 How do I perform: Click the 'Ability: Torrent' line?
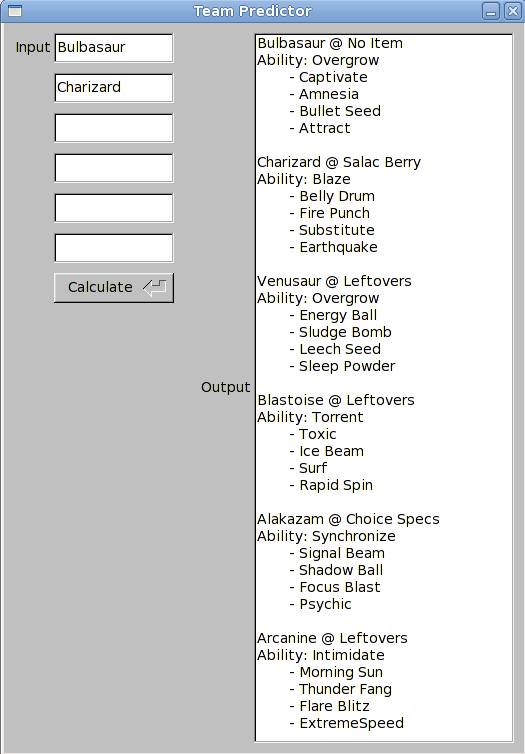(x=310, y=417)
